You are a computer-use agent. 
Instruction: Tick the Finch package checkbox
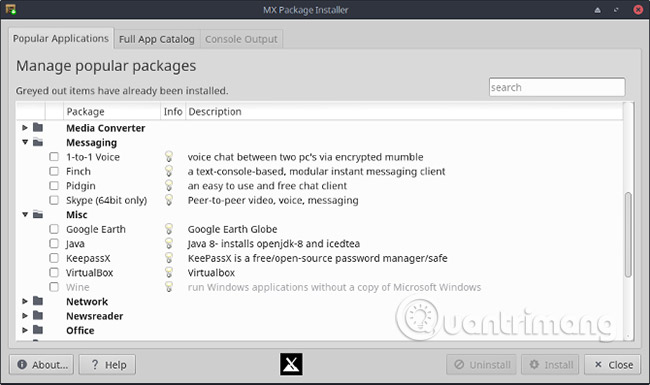[54, 171]
